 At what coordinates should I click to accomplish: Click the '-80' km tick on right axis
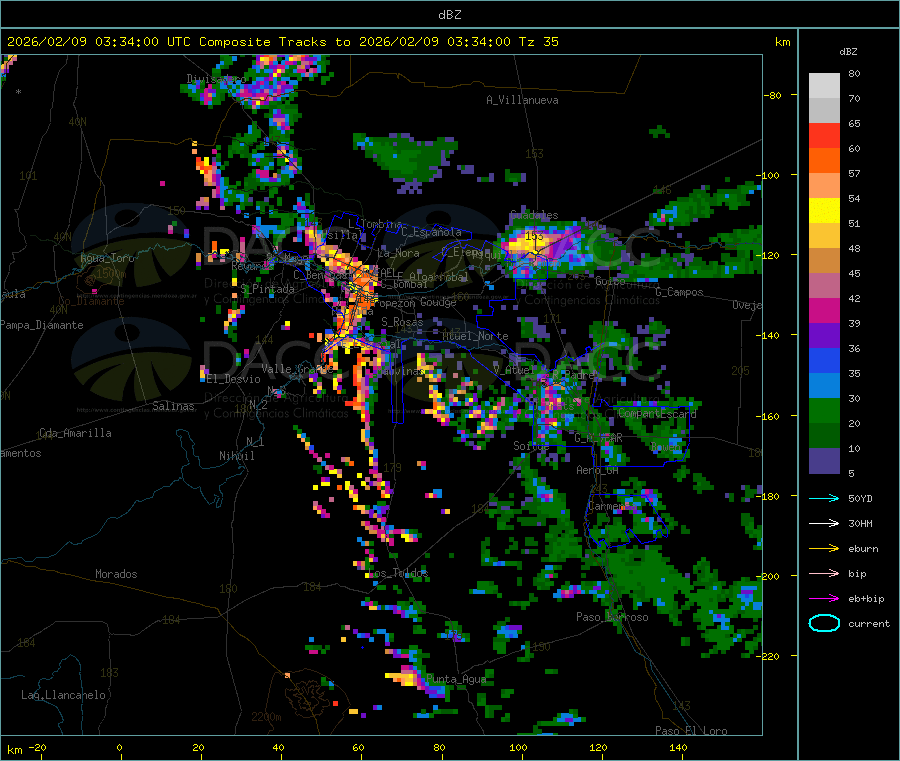point(773,95)
